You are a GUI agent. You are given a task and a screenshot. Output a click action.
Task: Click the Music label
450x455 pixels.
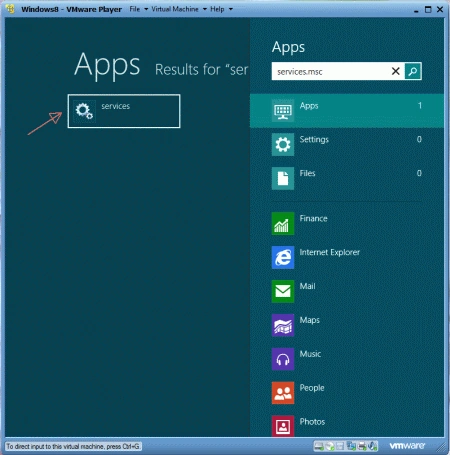click(310, 354)
